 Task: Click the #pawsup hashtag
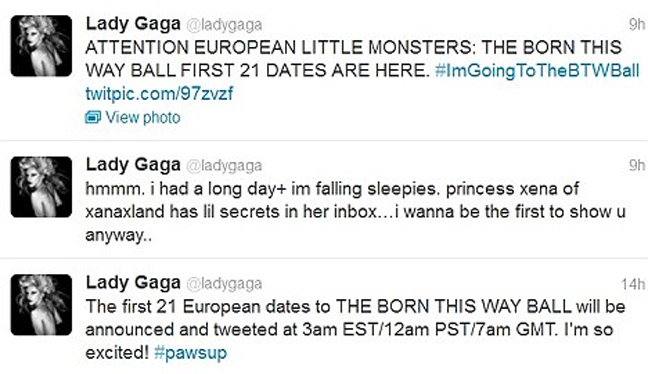191,353
